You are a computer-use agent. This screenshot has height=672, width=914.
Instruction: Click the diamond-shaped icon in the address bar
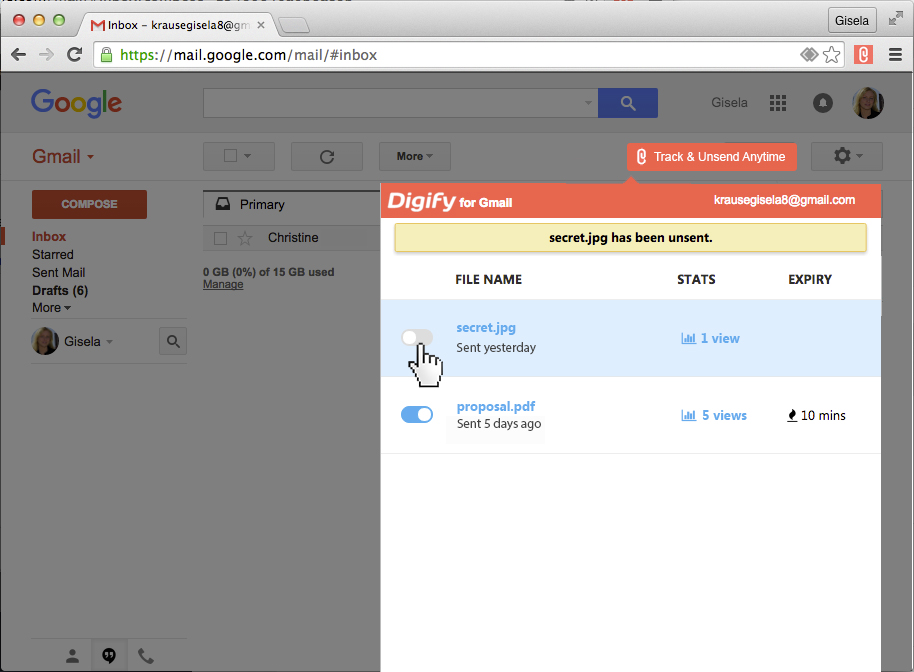tap(809, 55)
